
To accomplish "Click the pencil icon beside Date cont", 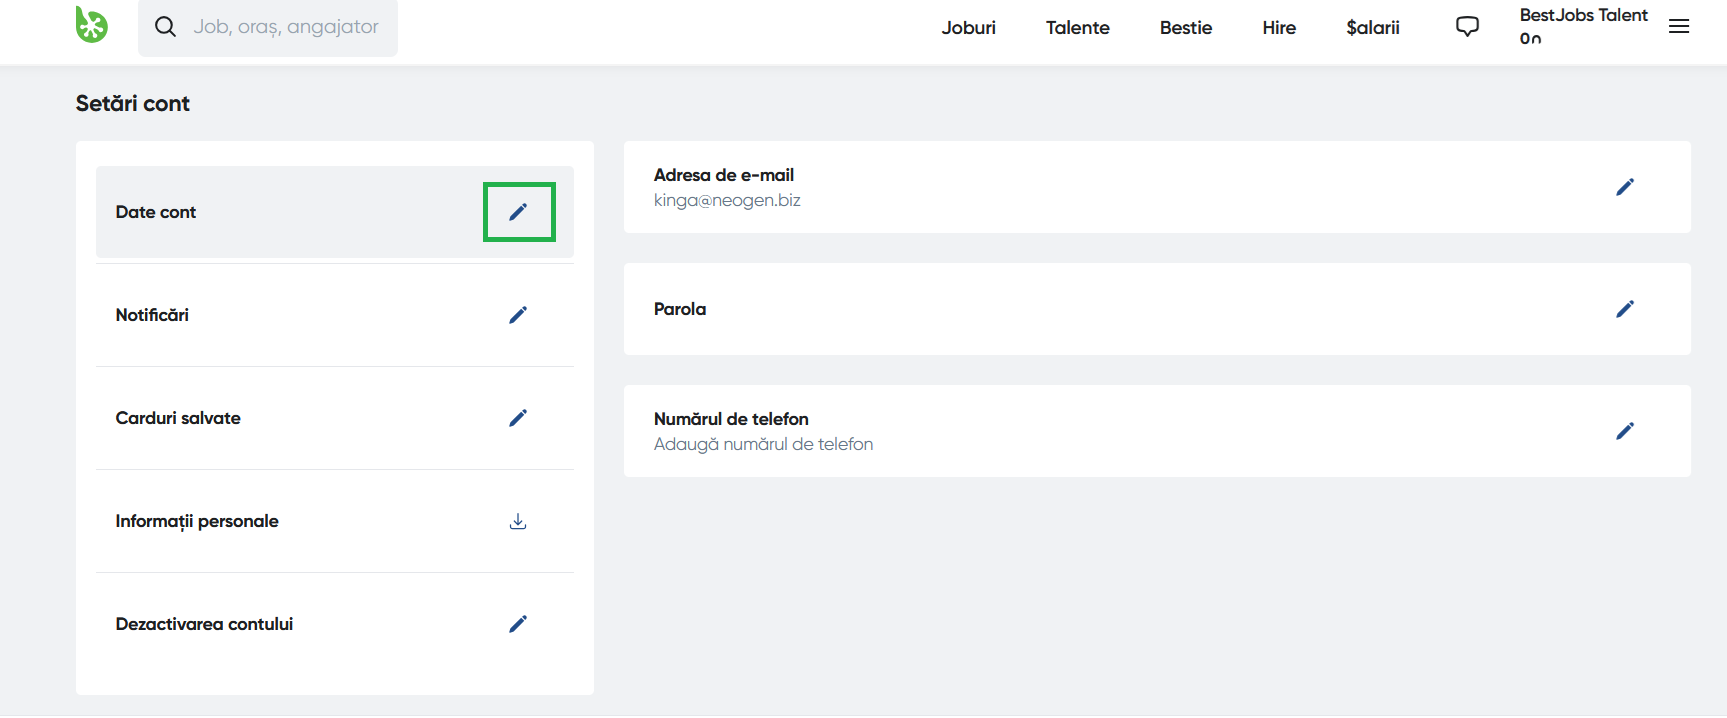I will coord(518,212).
